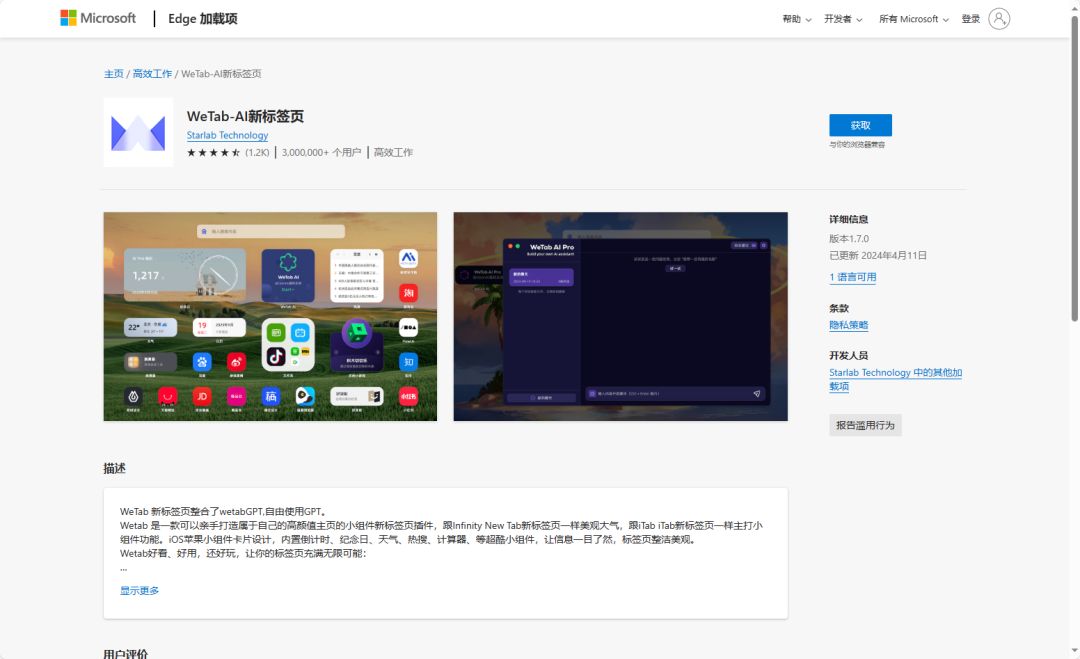Click the page vertical scrollbar thumb

pyautogui.click(x=1074, y=167)
